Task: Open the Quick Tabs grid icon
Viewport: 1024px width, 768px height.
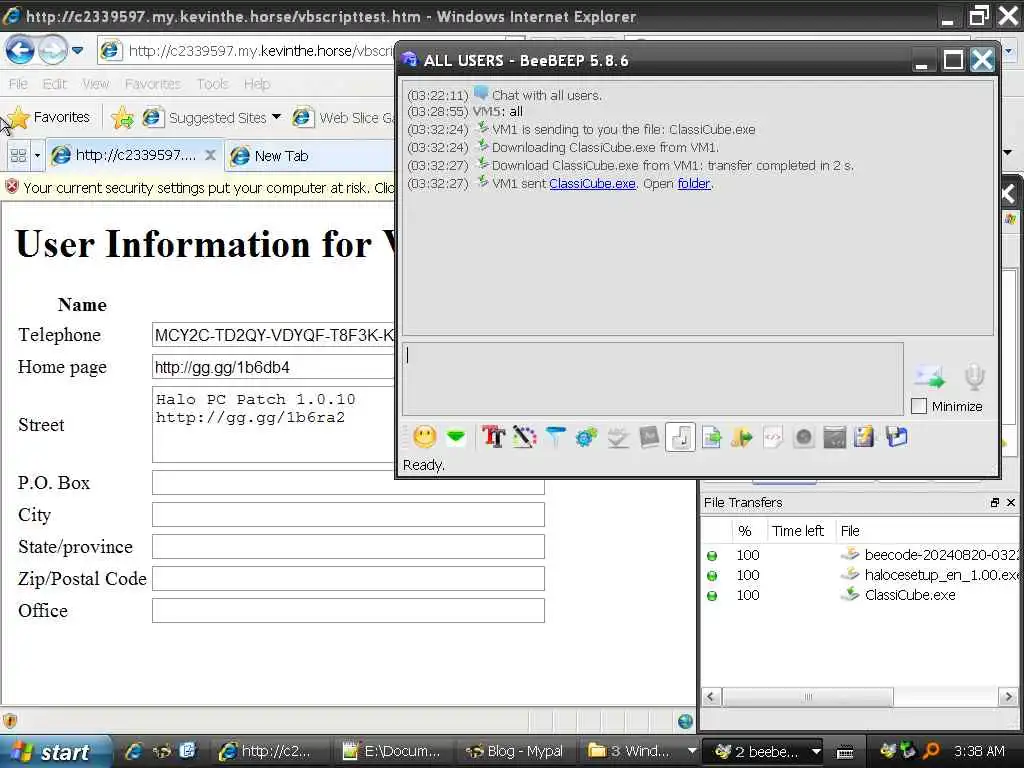Action: coord(18,155)
